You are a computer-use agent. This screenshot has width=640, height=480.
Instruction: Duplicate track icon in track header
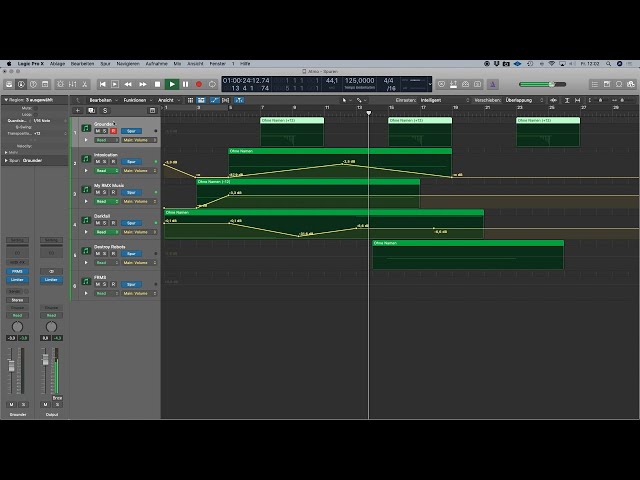tap(91, 111)
